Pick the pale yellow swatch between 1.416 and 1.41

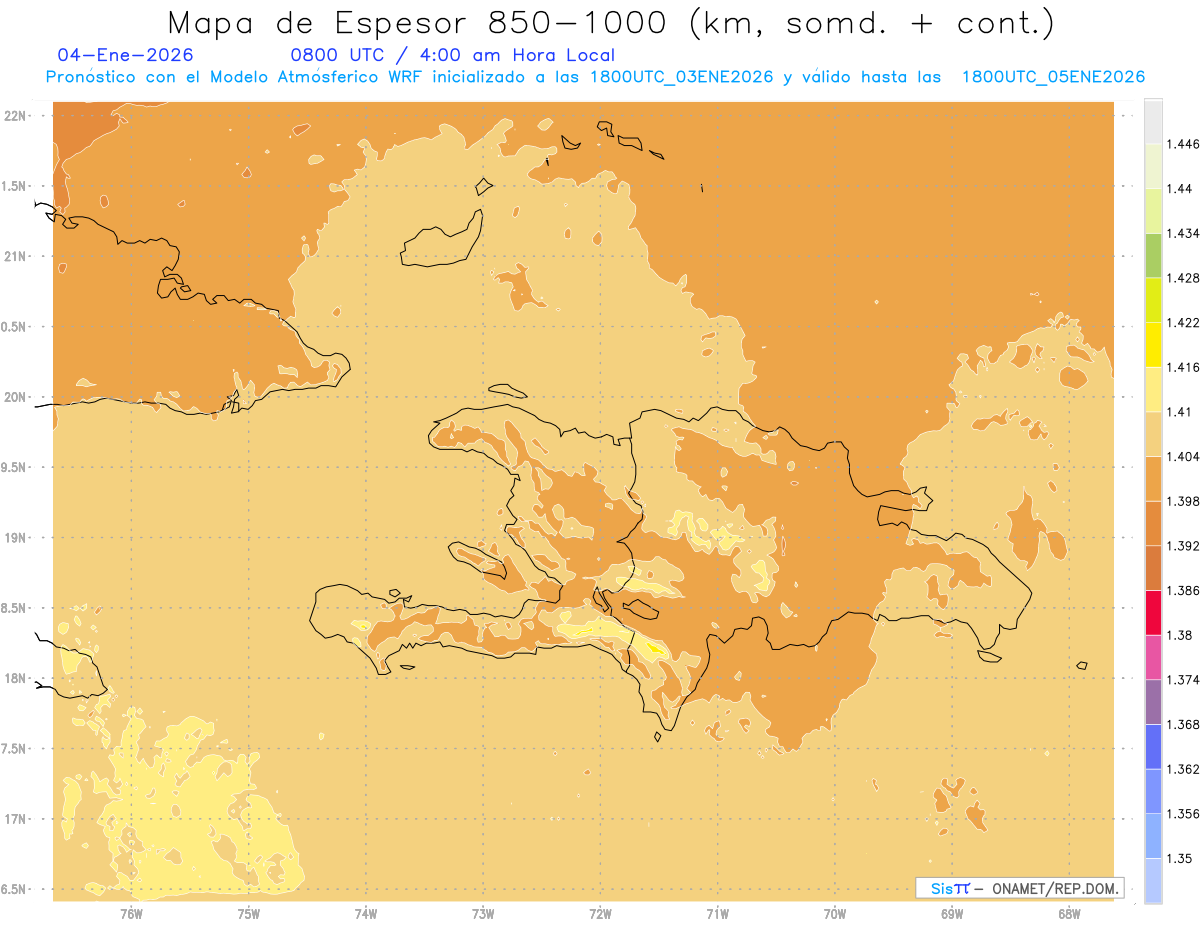click(x=1153, y=389)
